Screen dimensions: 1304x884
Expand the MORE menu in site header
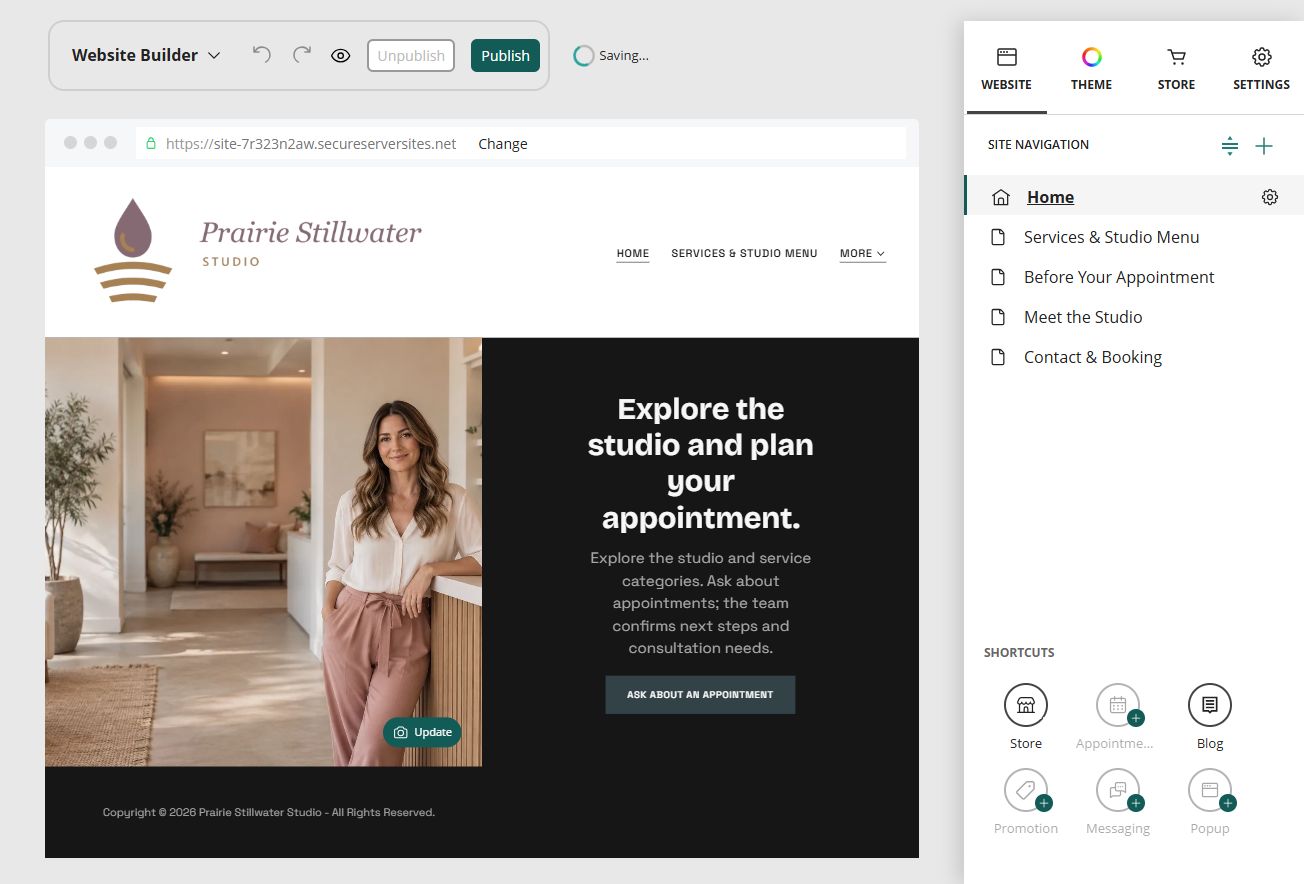click(x=862, y=253)
